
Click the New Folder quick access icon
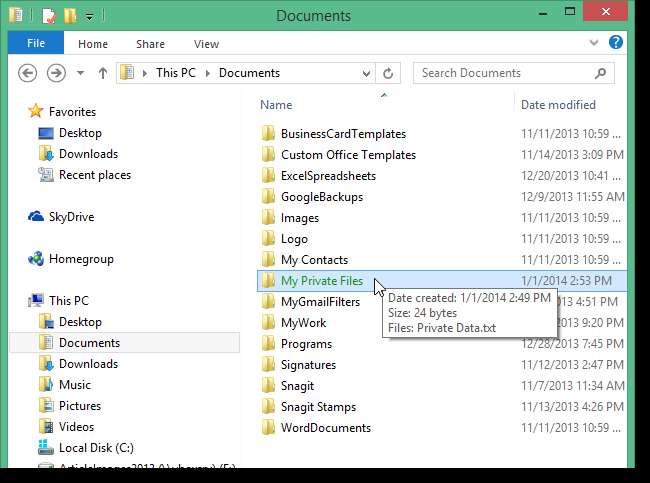pyautogui.click(x=70, y=16)
